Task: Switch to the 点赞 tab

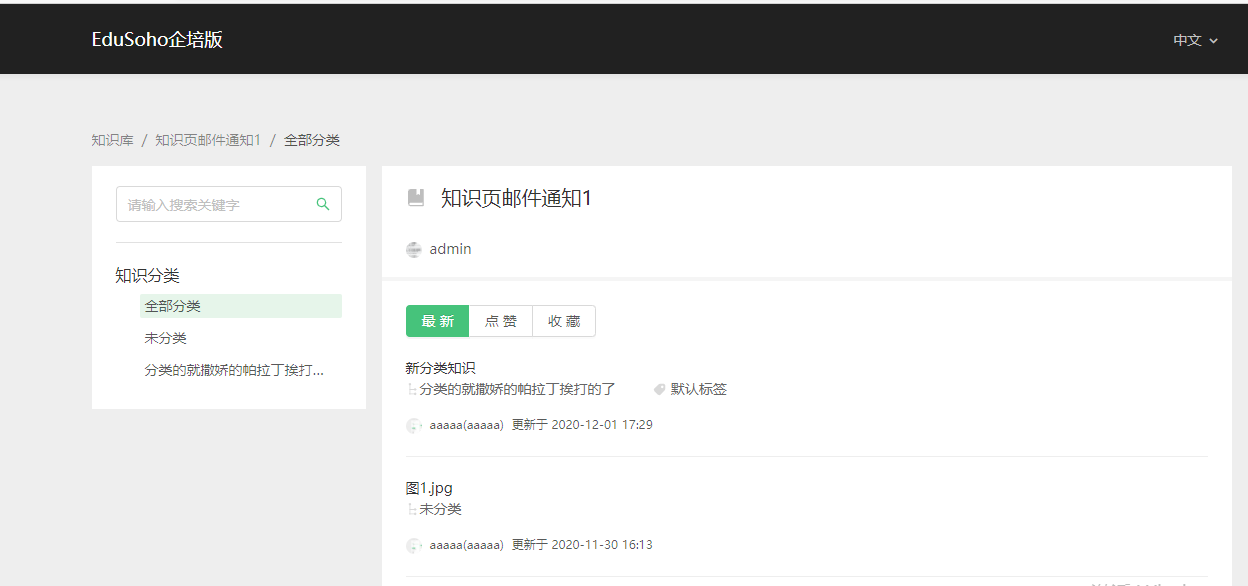Action: click(x=501, y=321)
